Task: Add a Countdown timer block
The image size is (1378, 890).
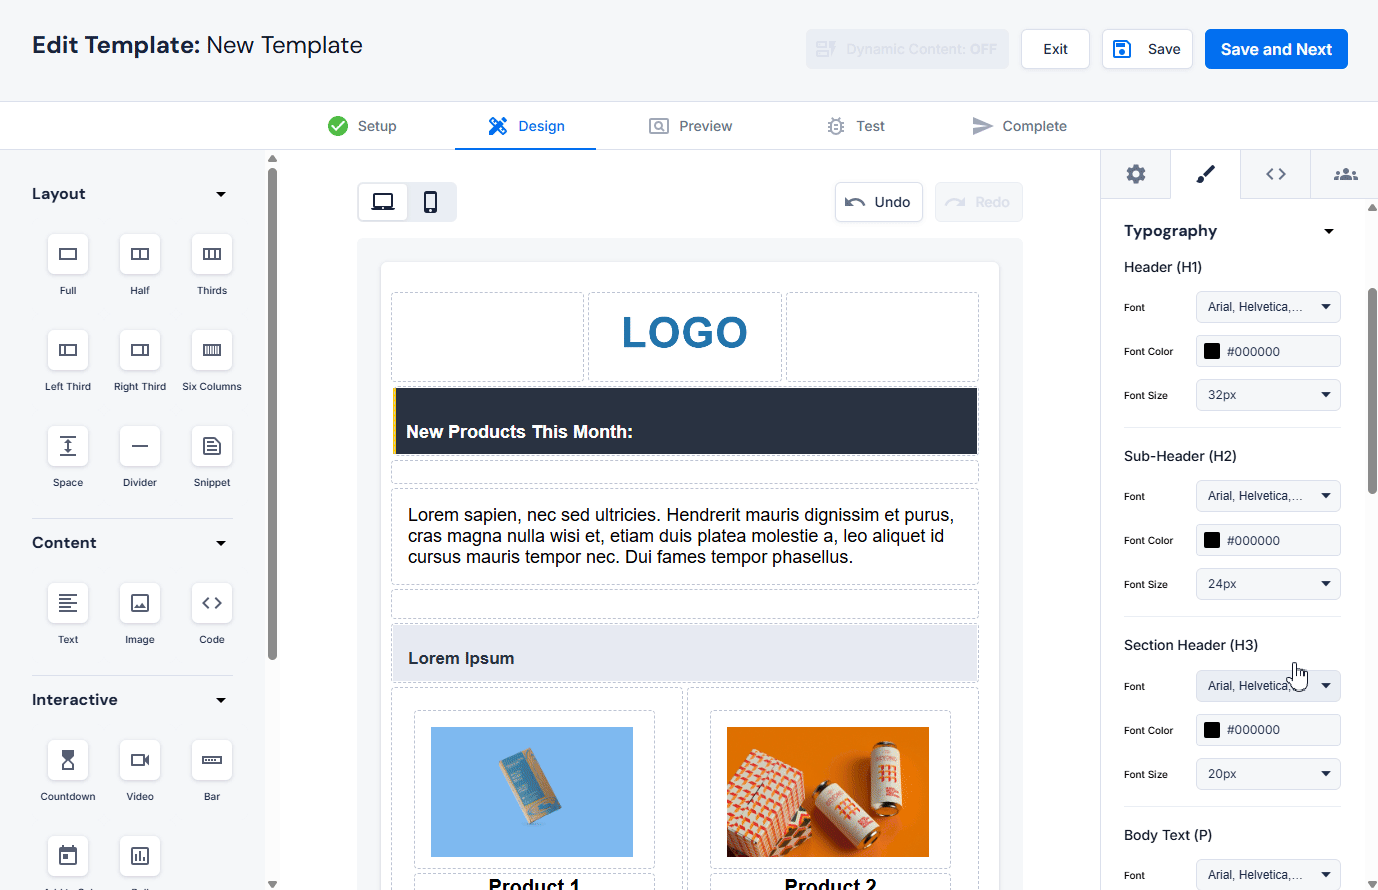Action: pyautogui.click(x=68, y=761)
